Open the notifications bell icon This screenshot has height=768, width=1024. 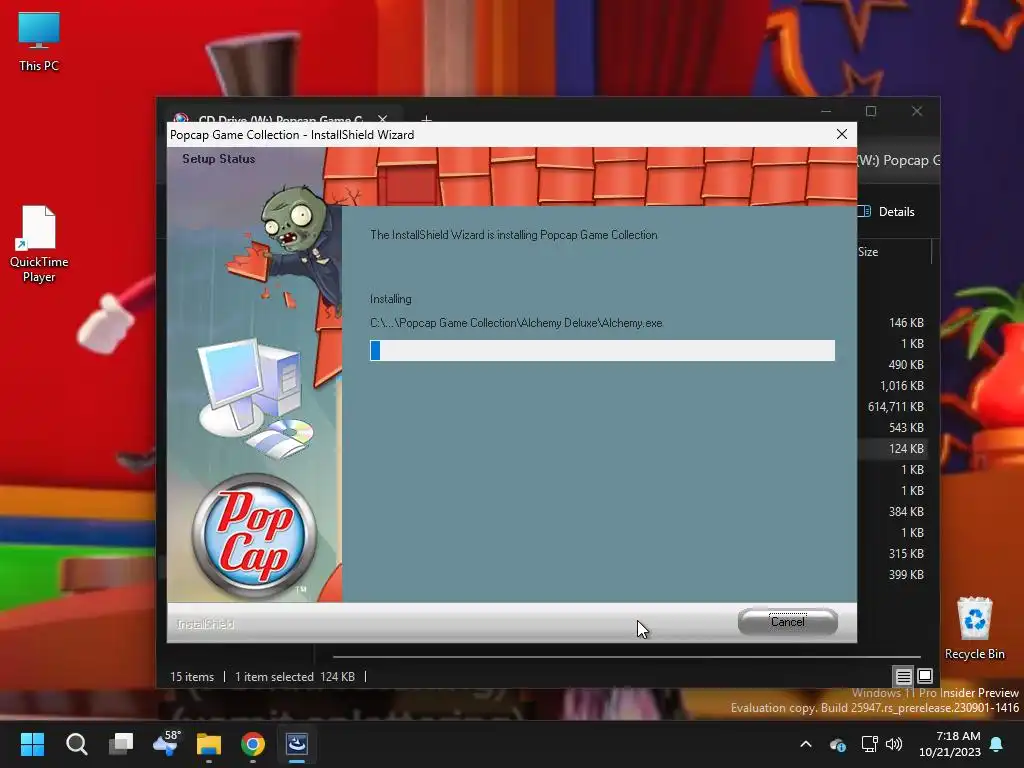point(997,744)
